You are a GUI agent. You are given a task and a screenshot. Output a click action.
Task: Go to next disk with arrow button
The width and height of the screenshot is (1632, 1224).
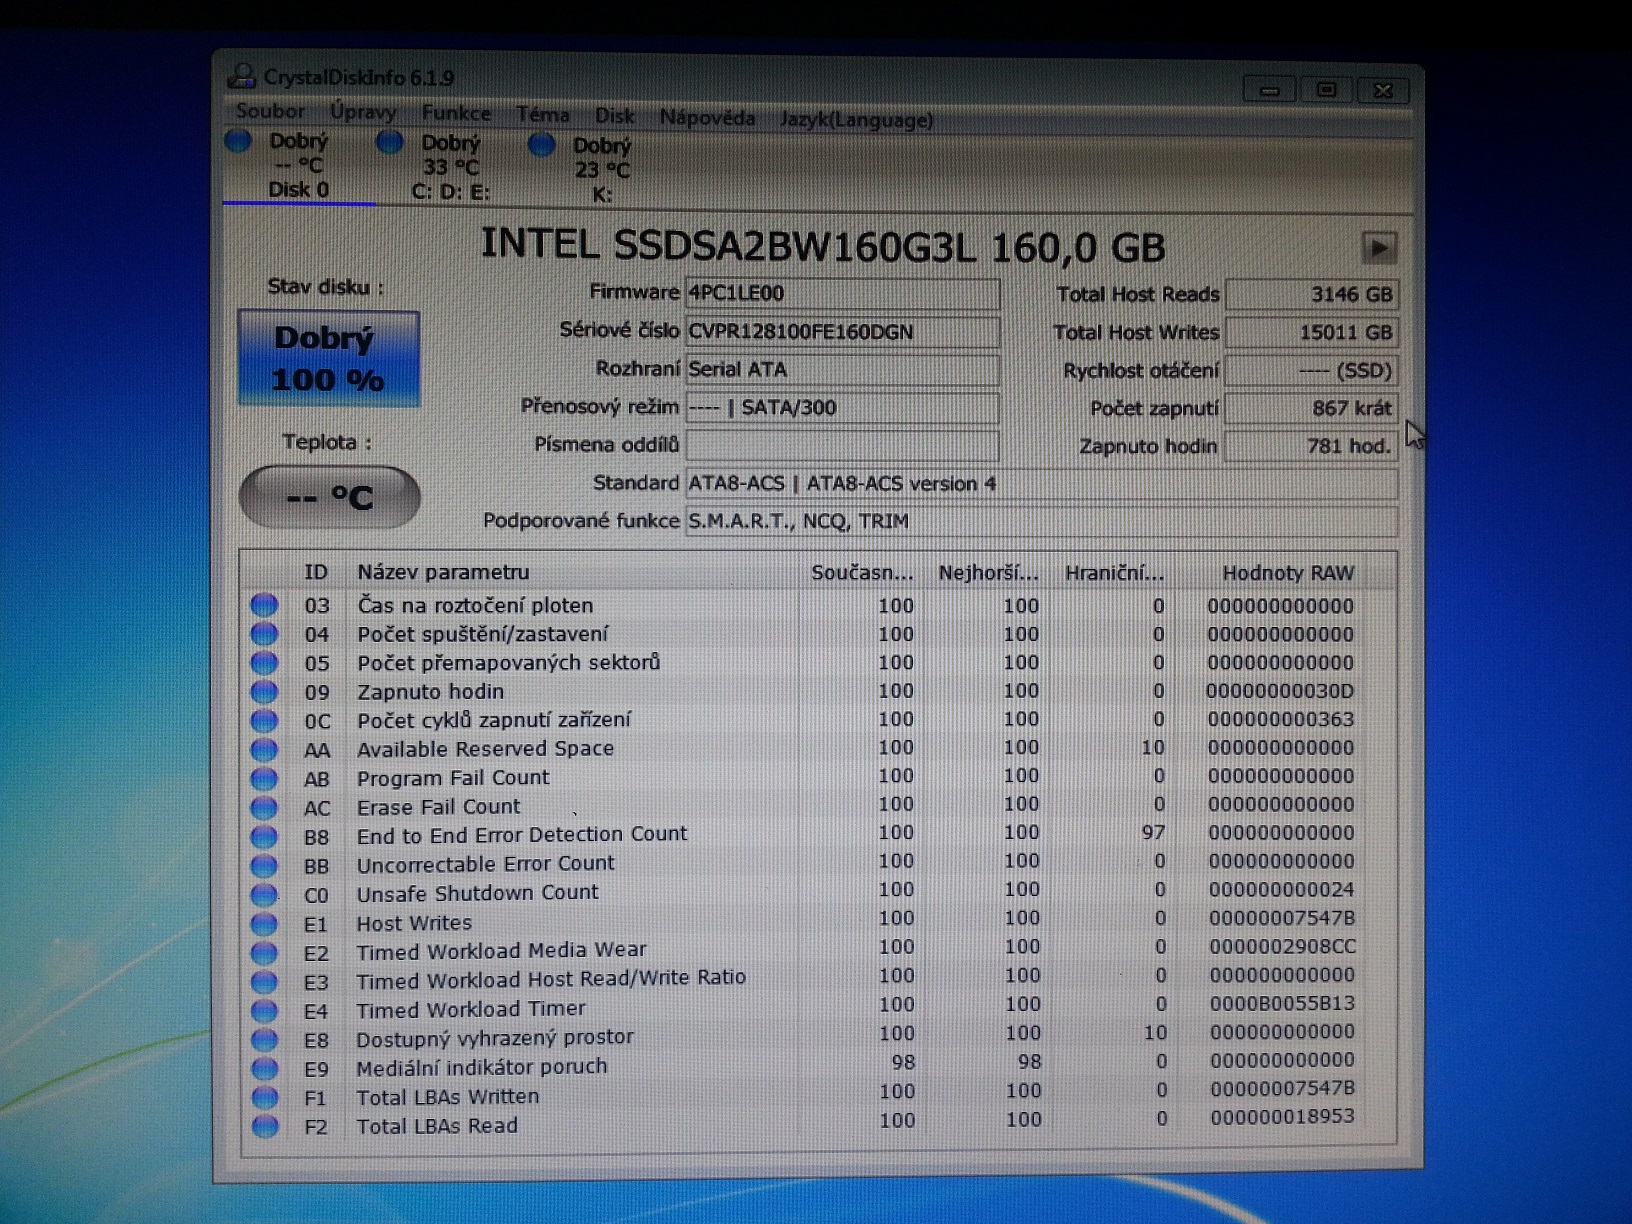pos(1379,248)
